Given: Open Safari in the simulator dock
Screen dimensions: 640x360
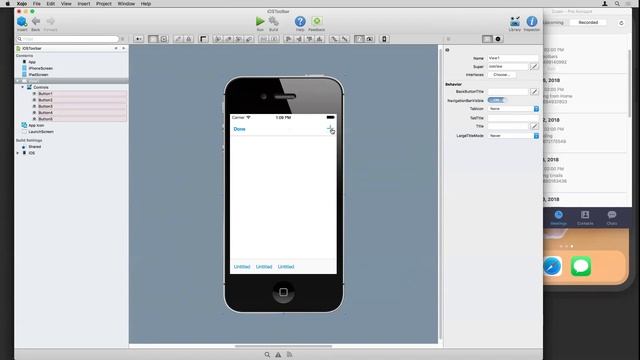Looking at the screenshot, I should 552,267.
